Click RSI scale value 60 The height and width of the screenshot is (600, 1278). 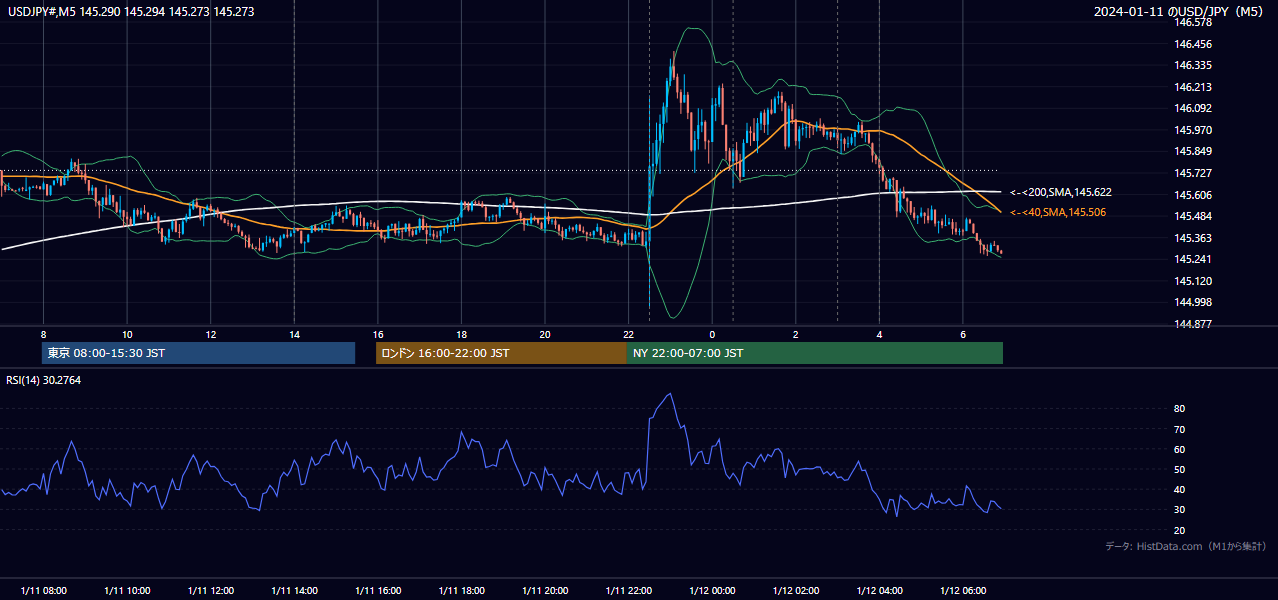click(x=1180, y=449)
